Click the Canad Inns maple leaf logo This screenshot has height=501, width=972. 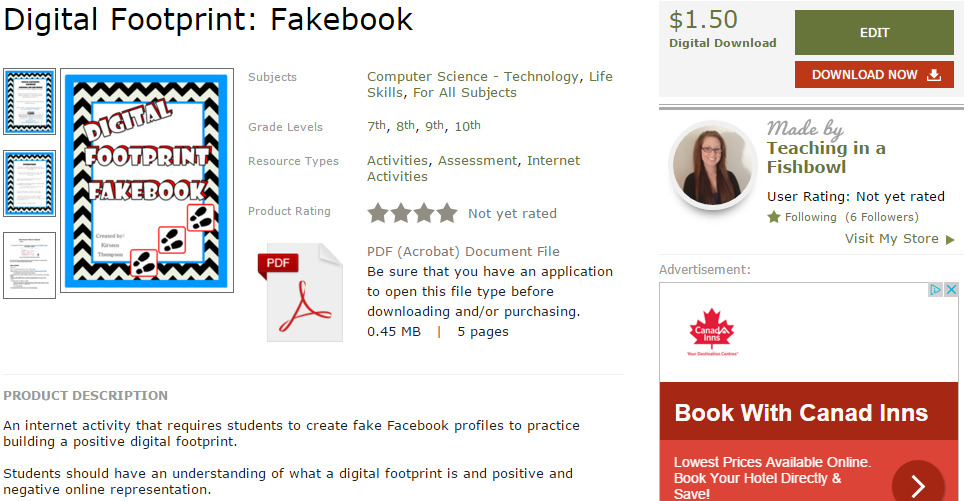(x=712, y=332)
